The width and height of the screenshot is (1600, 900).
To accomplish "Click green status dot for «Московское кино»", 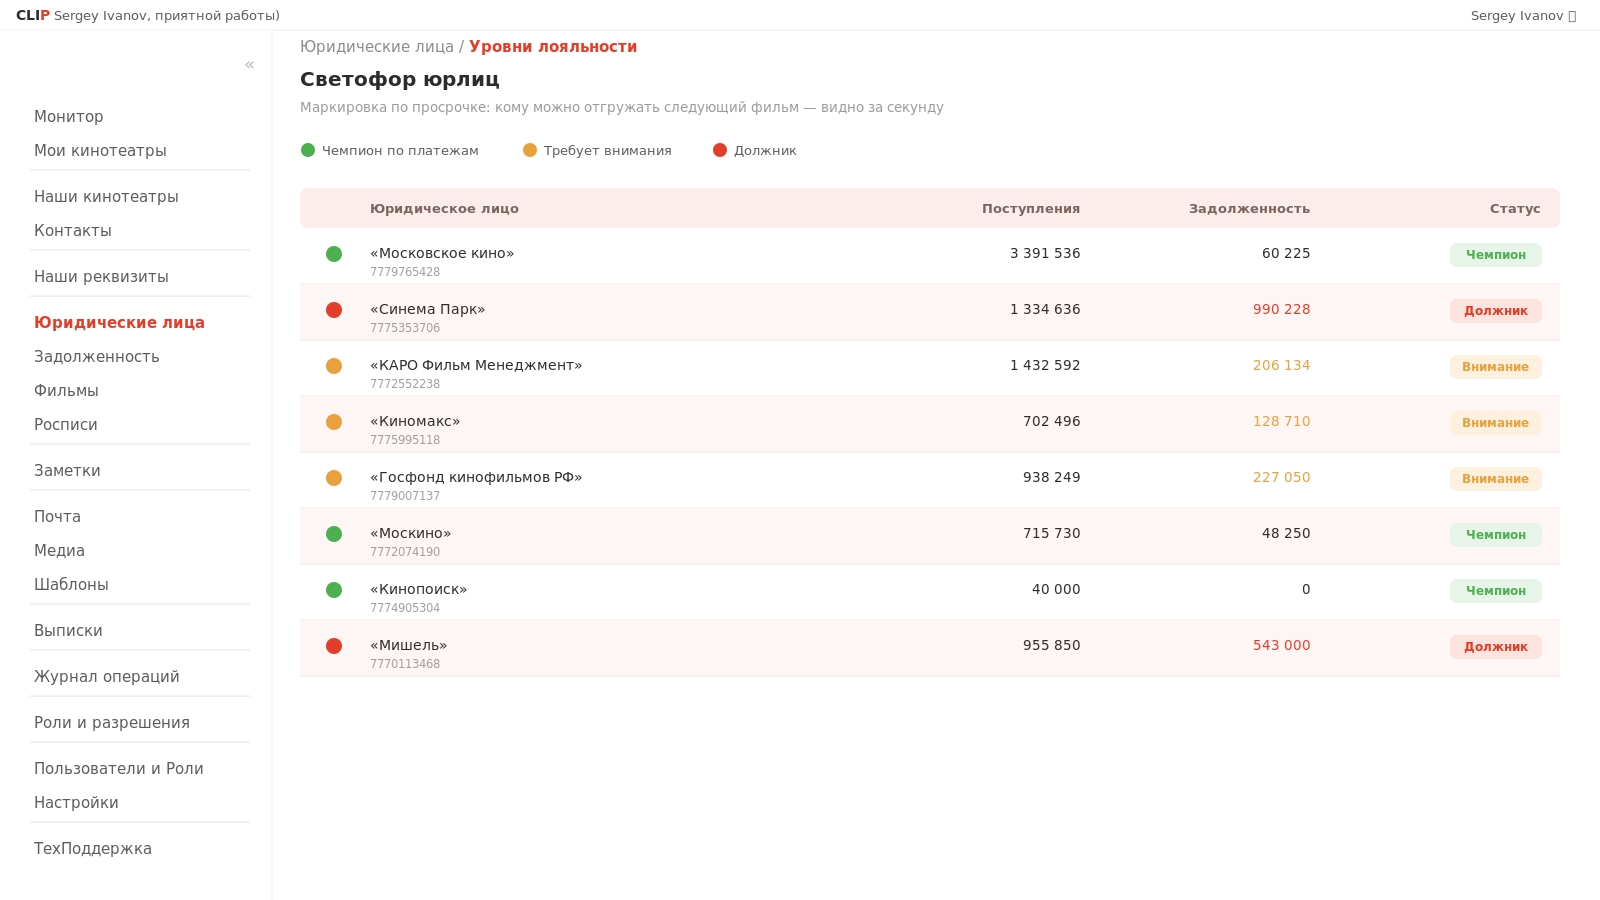I will tap(334, 254).
